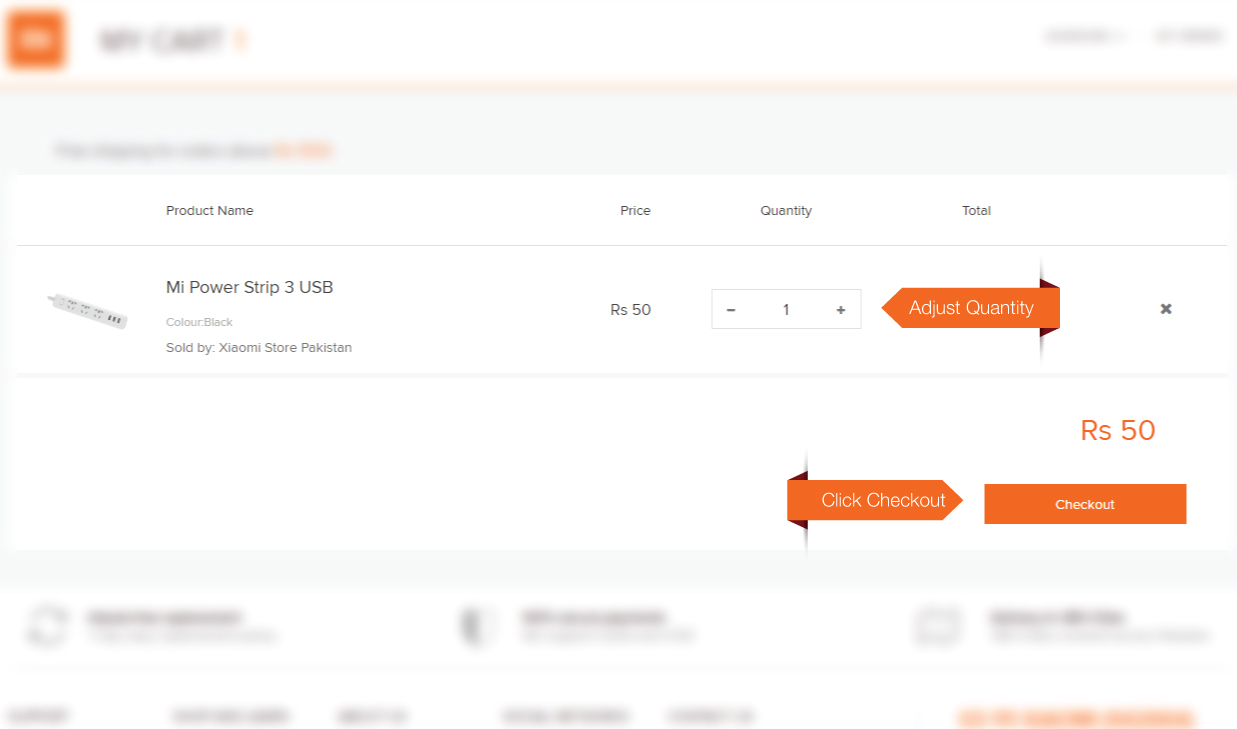This screenshot has height=729, width=1237.
Task: Remove Mi Power Strip with the X icon
Action: [1166, 309]
